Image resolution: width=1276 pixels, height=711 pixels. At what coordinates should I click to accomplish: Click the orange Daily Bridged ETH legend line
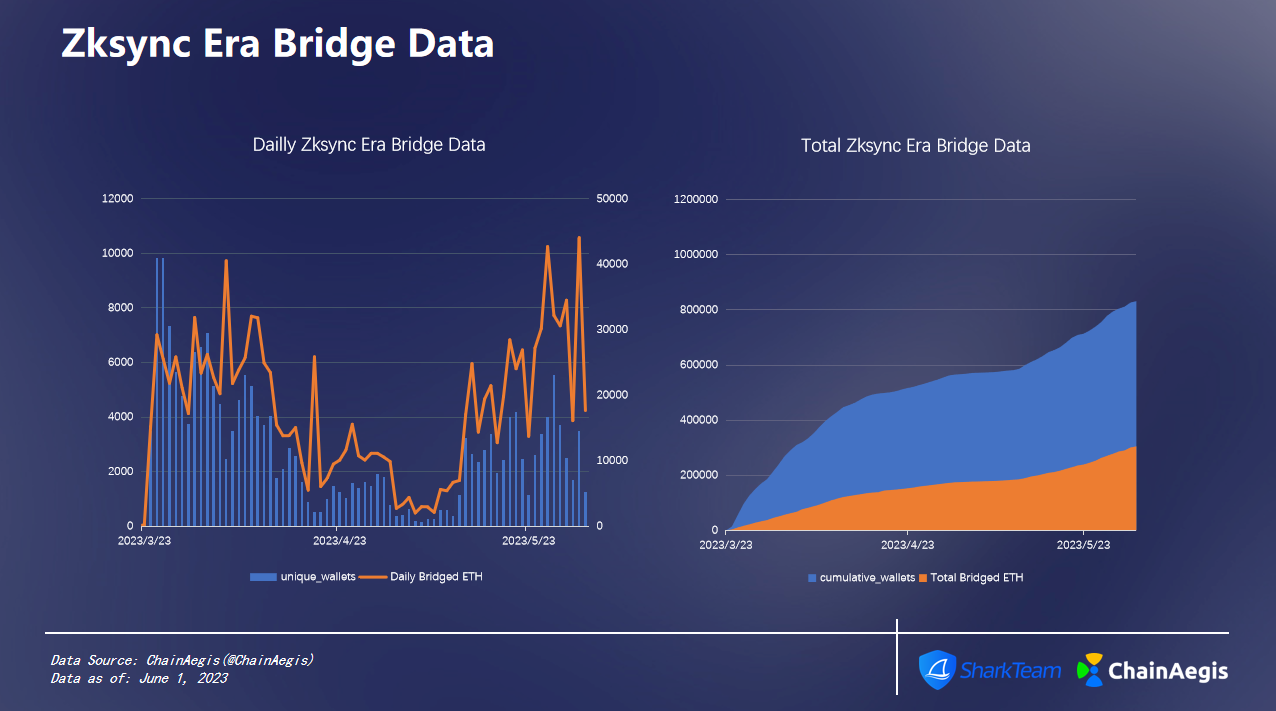click(373, 577)
